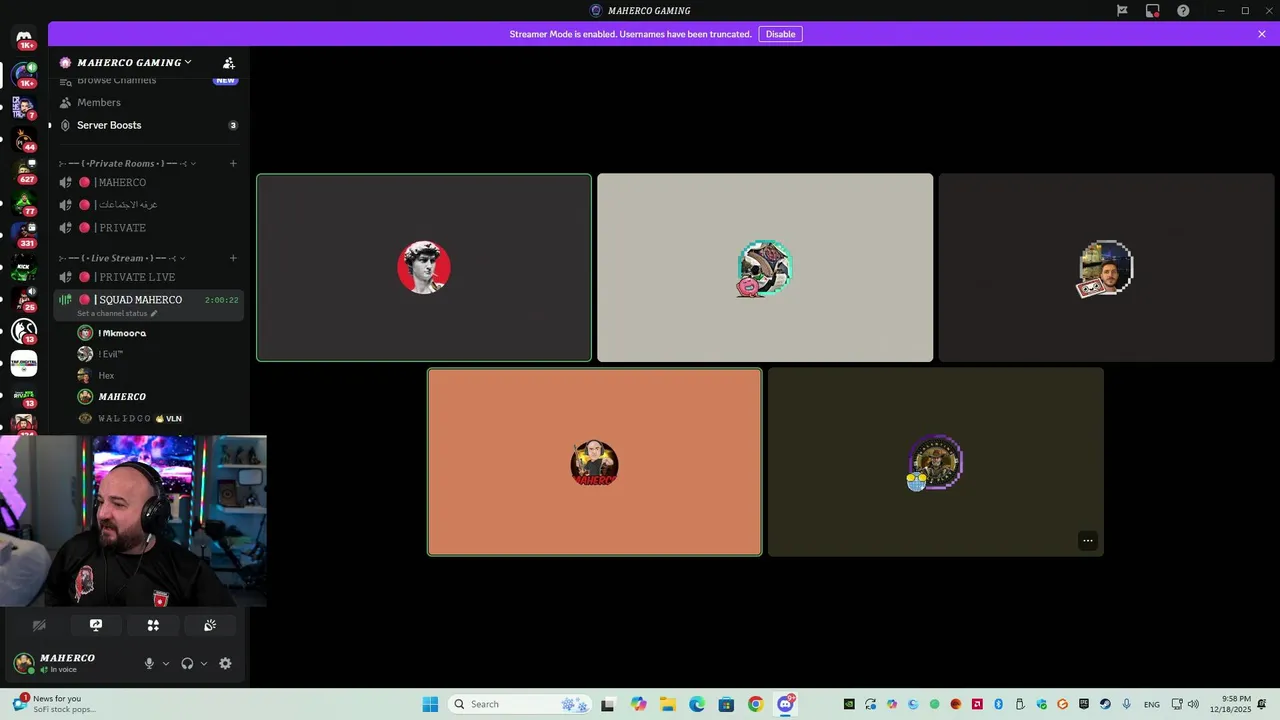Open the voice Activities launcher icon
Viewport: 1280px width, 720px height.
click(153, 625)
